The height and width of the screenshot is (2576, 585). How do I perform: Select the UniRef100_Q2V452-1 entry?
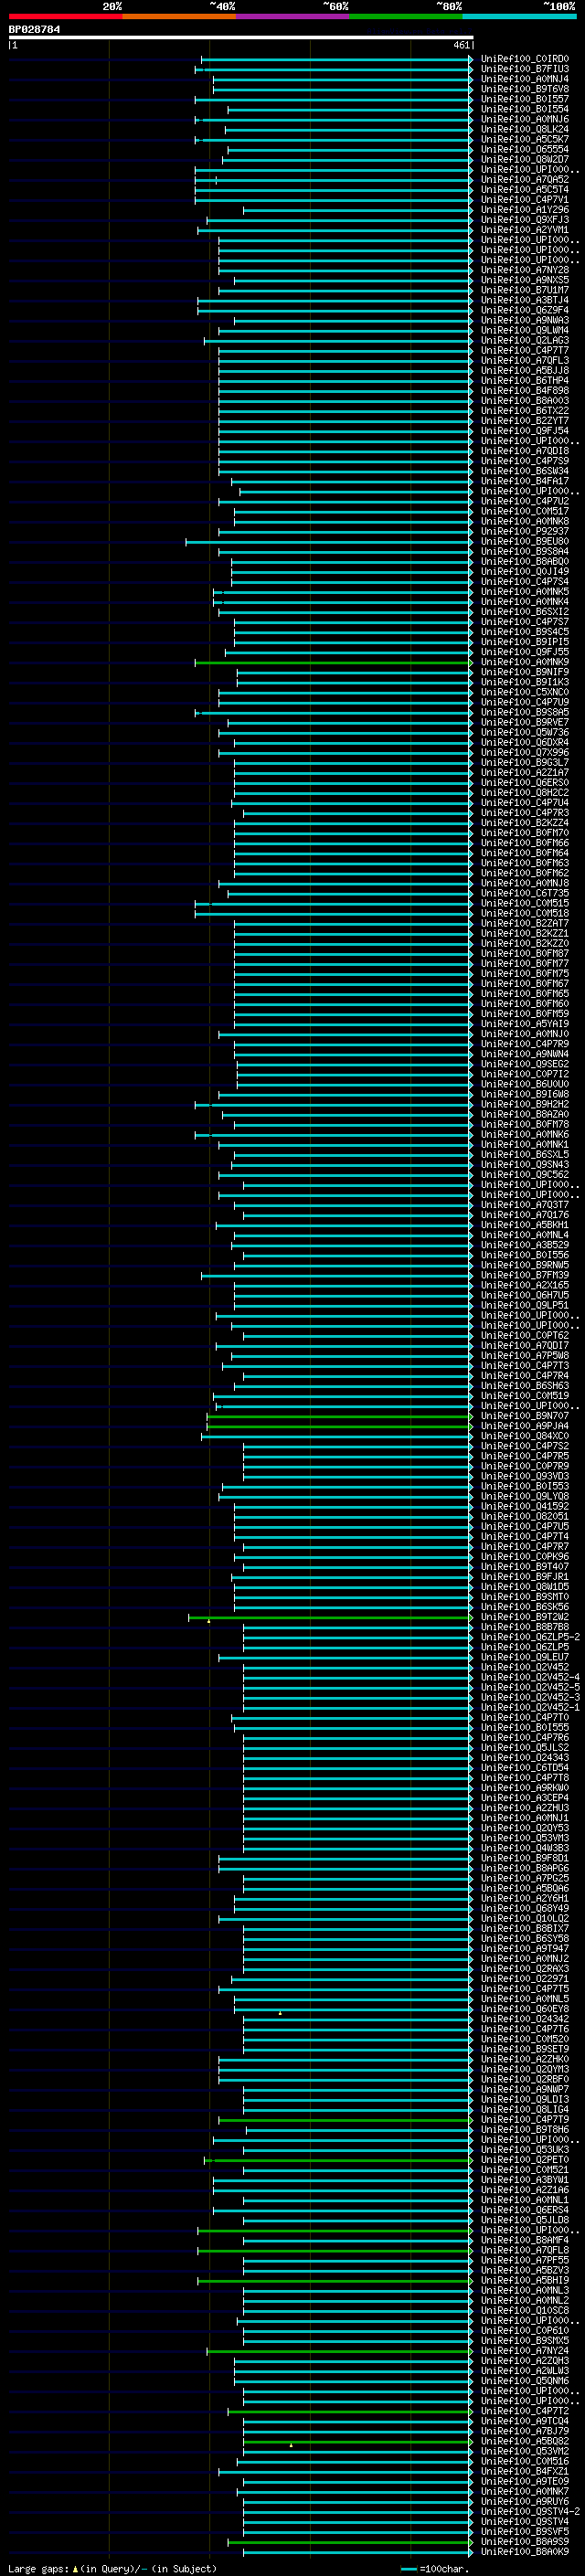tap(530, 1707)
